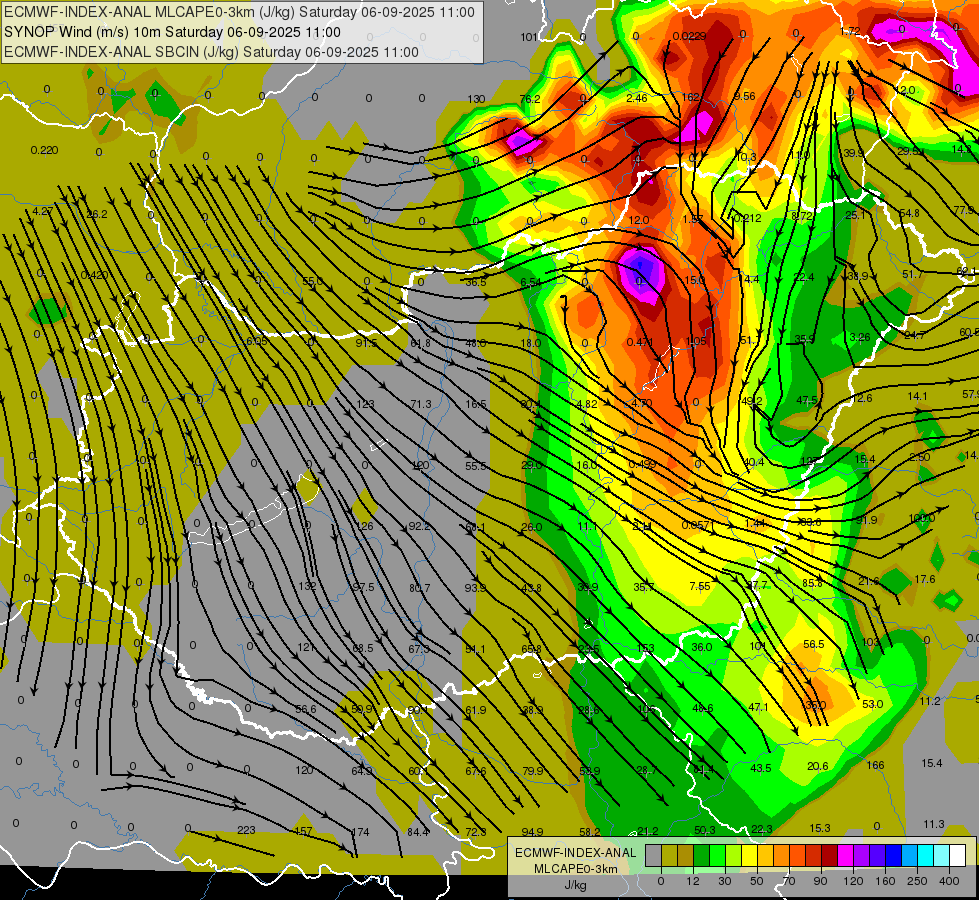Click the map value 0.420

[x=94, y=275]
